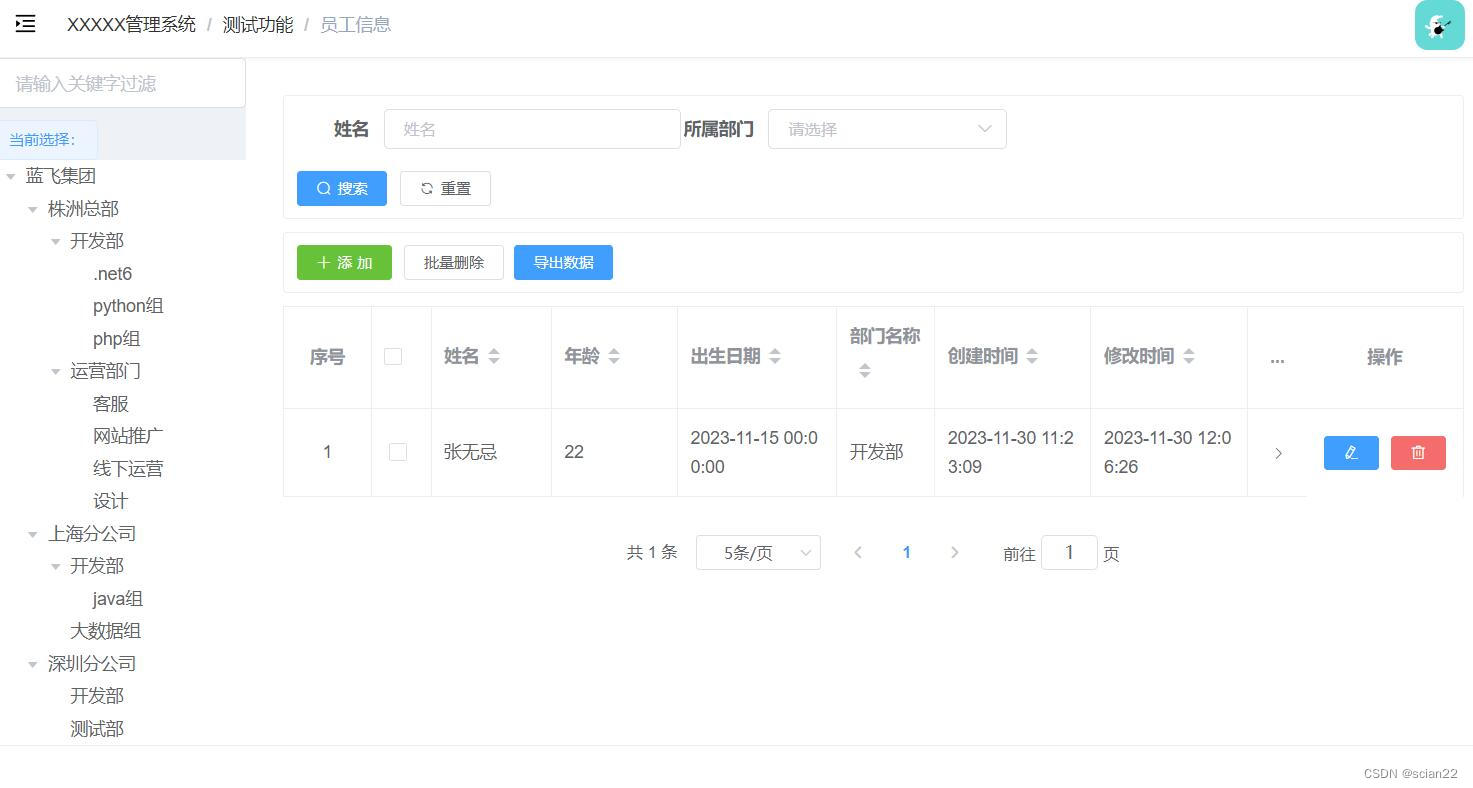Select python组 in department tree
This screenshot has width=1473, height=788.
click(128, 306)
